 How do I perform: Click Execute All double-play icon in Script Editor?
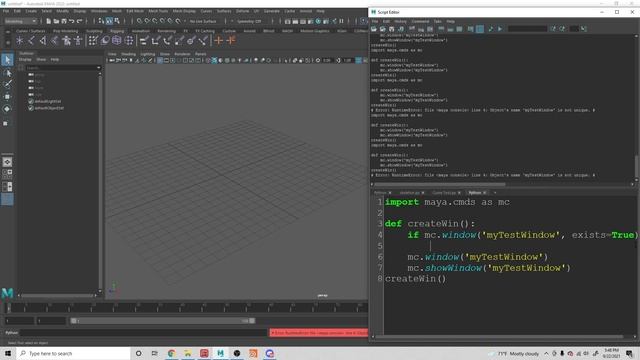pyautogui.click(x=491, y=29)
